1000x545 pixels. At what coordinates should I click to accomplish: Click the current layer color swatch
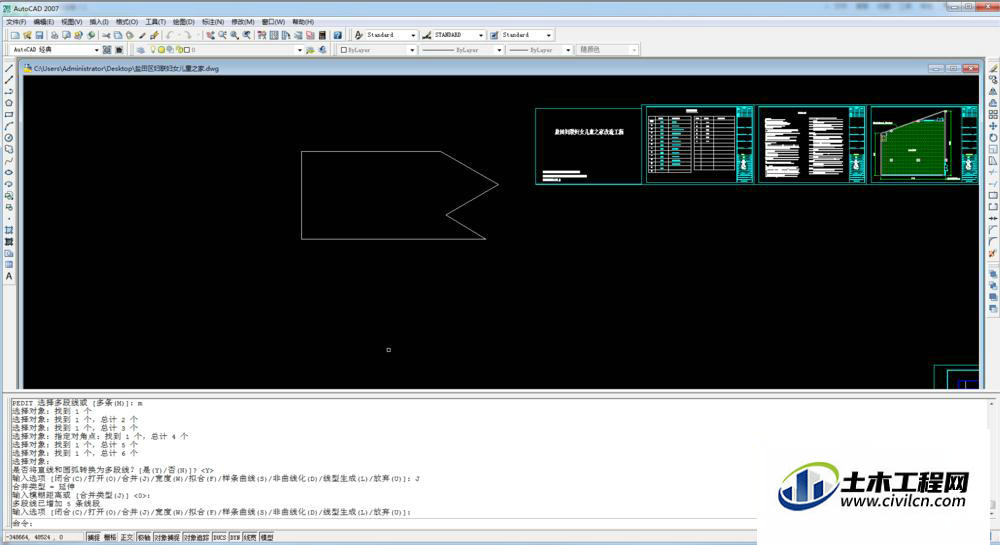click(x=186, y=50)
